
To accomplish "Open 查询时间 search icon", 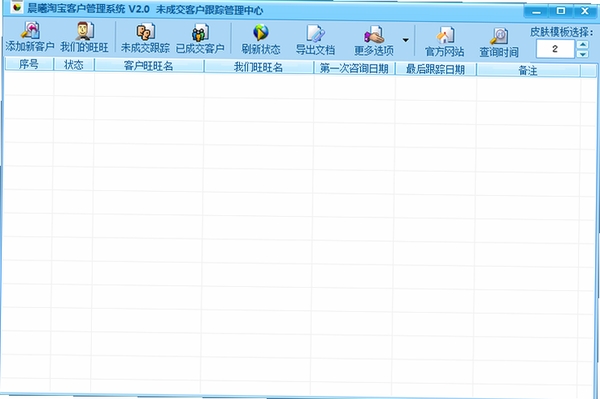I will point(499,37).
